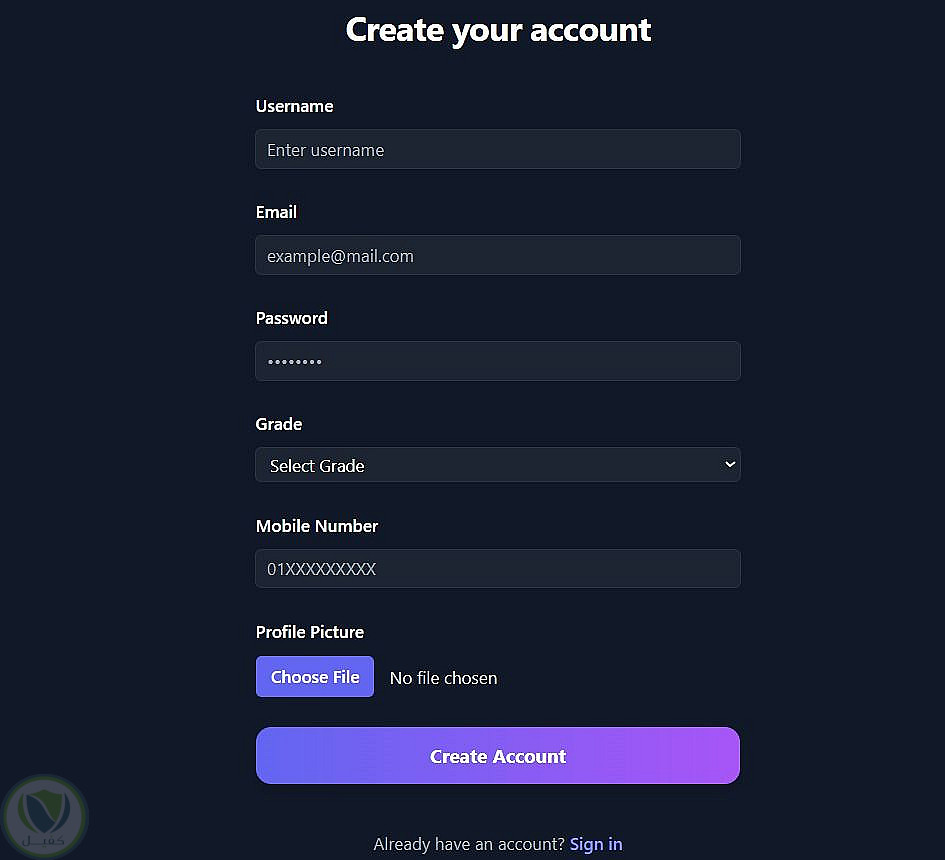Screen dimensions: 945x860
Task: Click the No file chosen text
Action: click(x=443, y=678)
